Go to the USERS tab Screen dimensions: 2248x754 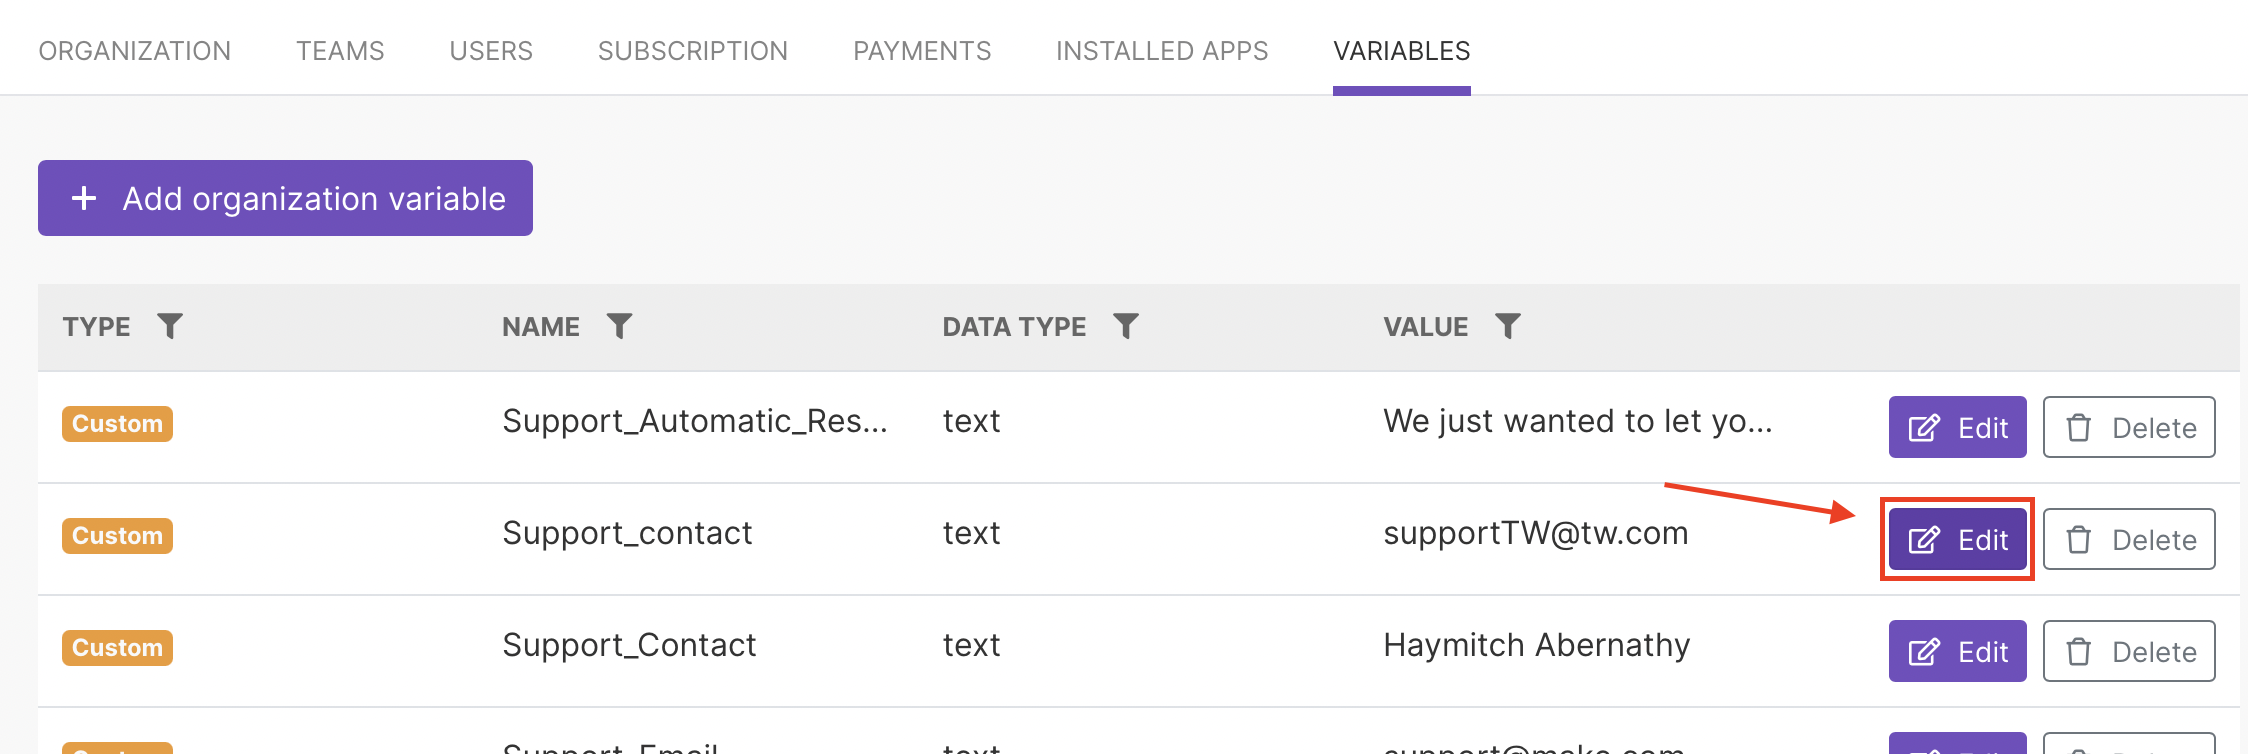click(x=491, y=51)
